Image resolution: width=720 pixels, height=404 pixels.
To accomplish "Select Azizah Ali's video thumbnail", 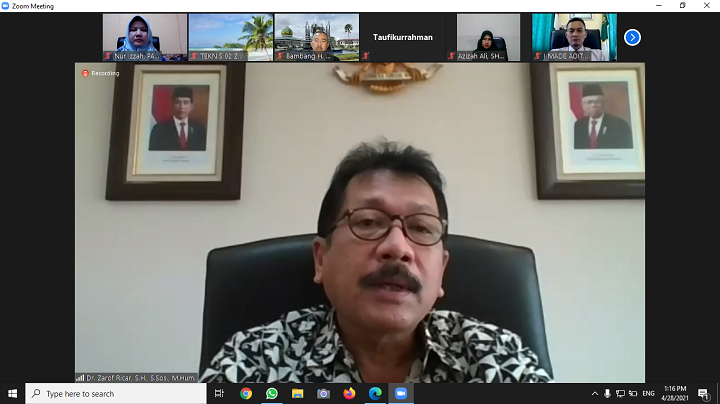I will 488,37.
